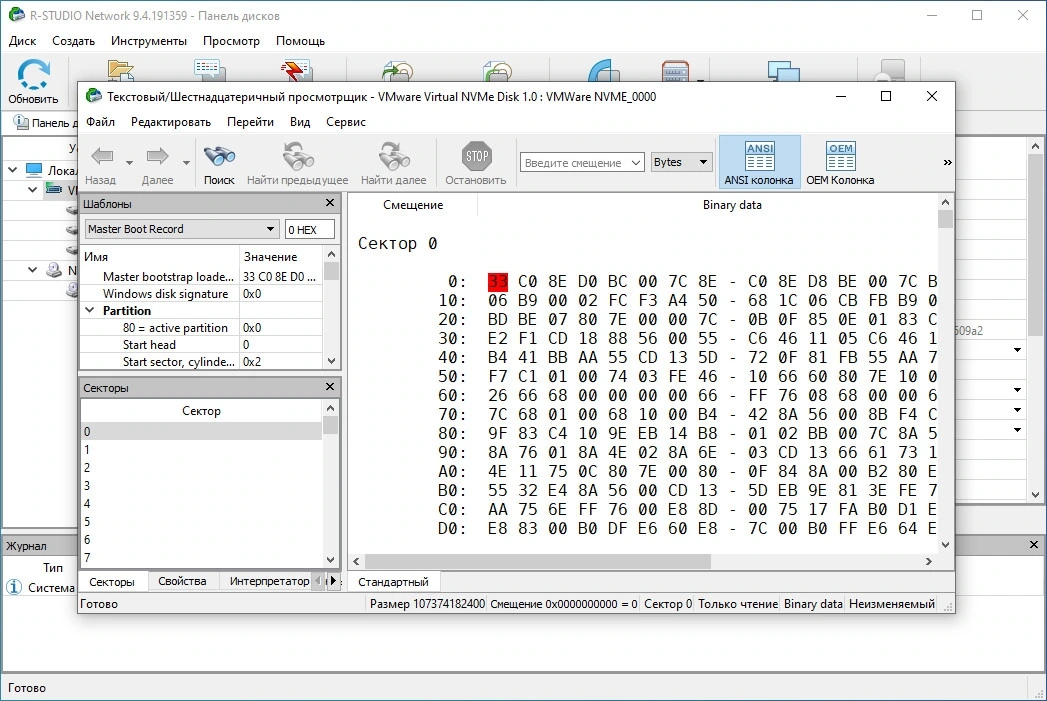Close the Шаблоны panel
Image resolution: width=1047 pixels, height=701 pixels.
pyautogui.click(x=330, y=203)
